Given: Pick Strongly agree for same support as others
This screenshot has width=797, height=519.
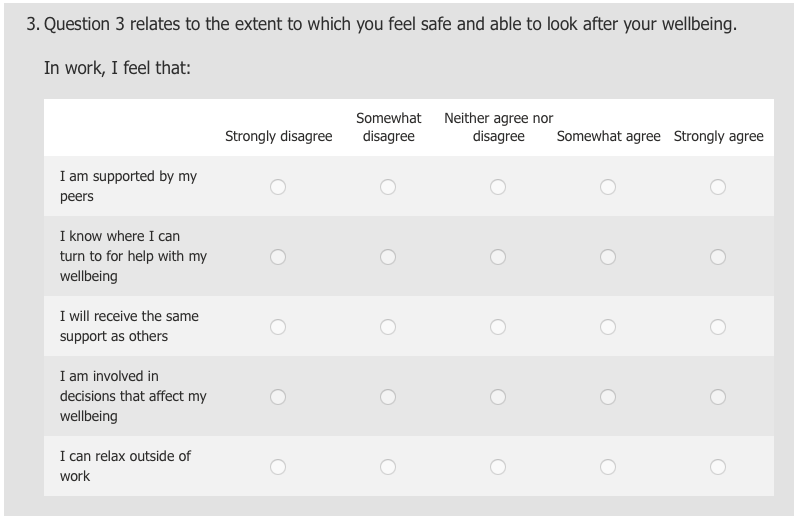Looking at the screenshot, I should click(718, 327).
